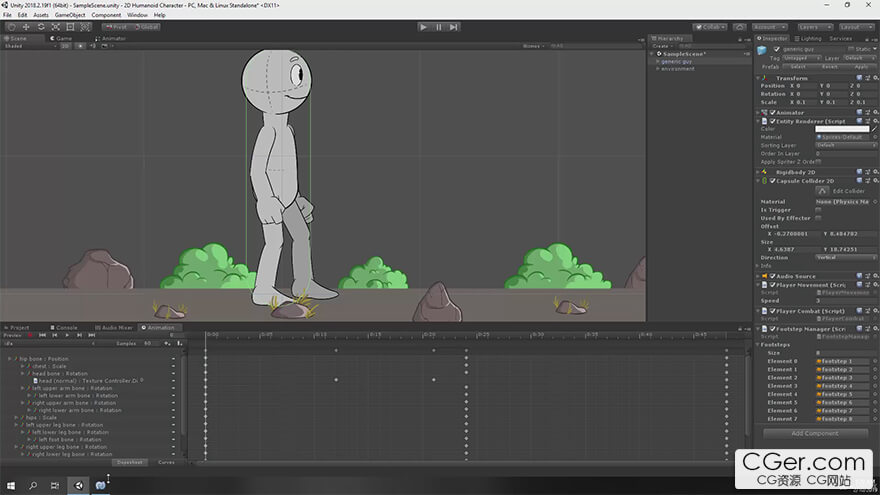The height and width of the screenshot is (495, 880).
Task: Open Task View in taskbar
Action: click(54, 485)
